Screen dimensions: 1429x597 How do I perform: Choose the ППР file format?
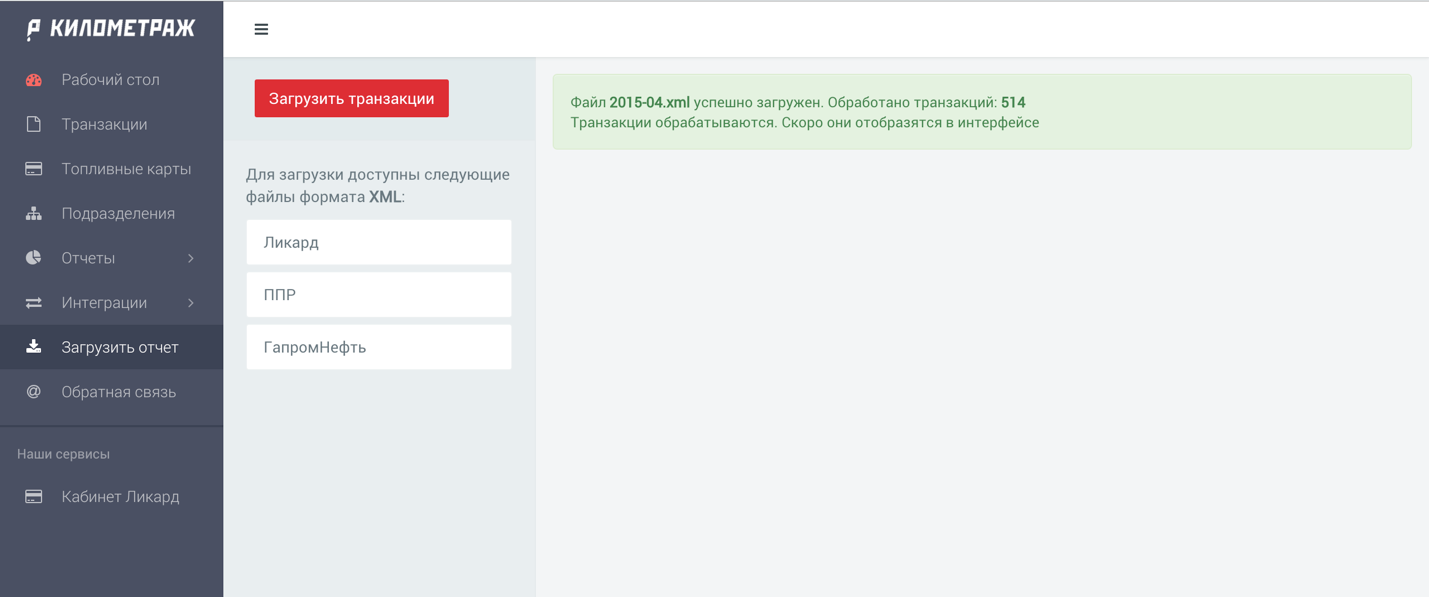click(x=378, y=295)
